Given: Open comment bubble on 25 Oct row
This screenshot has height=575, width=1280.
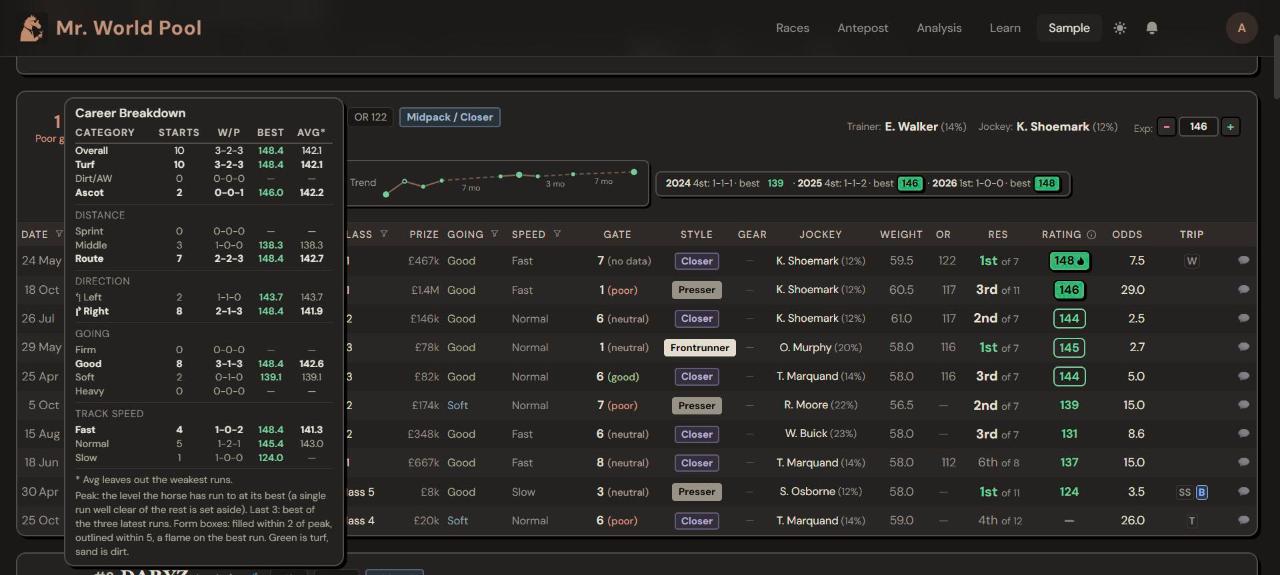Looking at the screenshot, I should [1244, 520].
